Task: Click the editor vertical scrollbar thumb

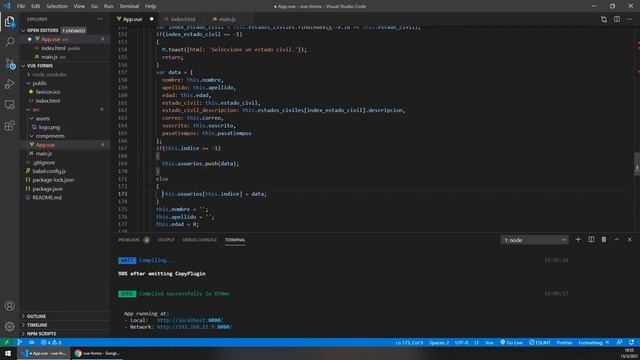Action: [637, 164]
